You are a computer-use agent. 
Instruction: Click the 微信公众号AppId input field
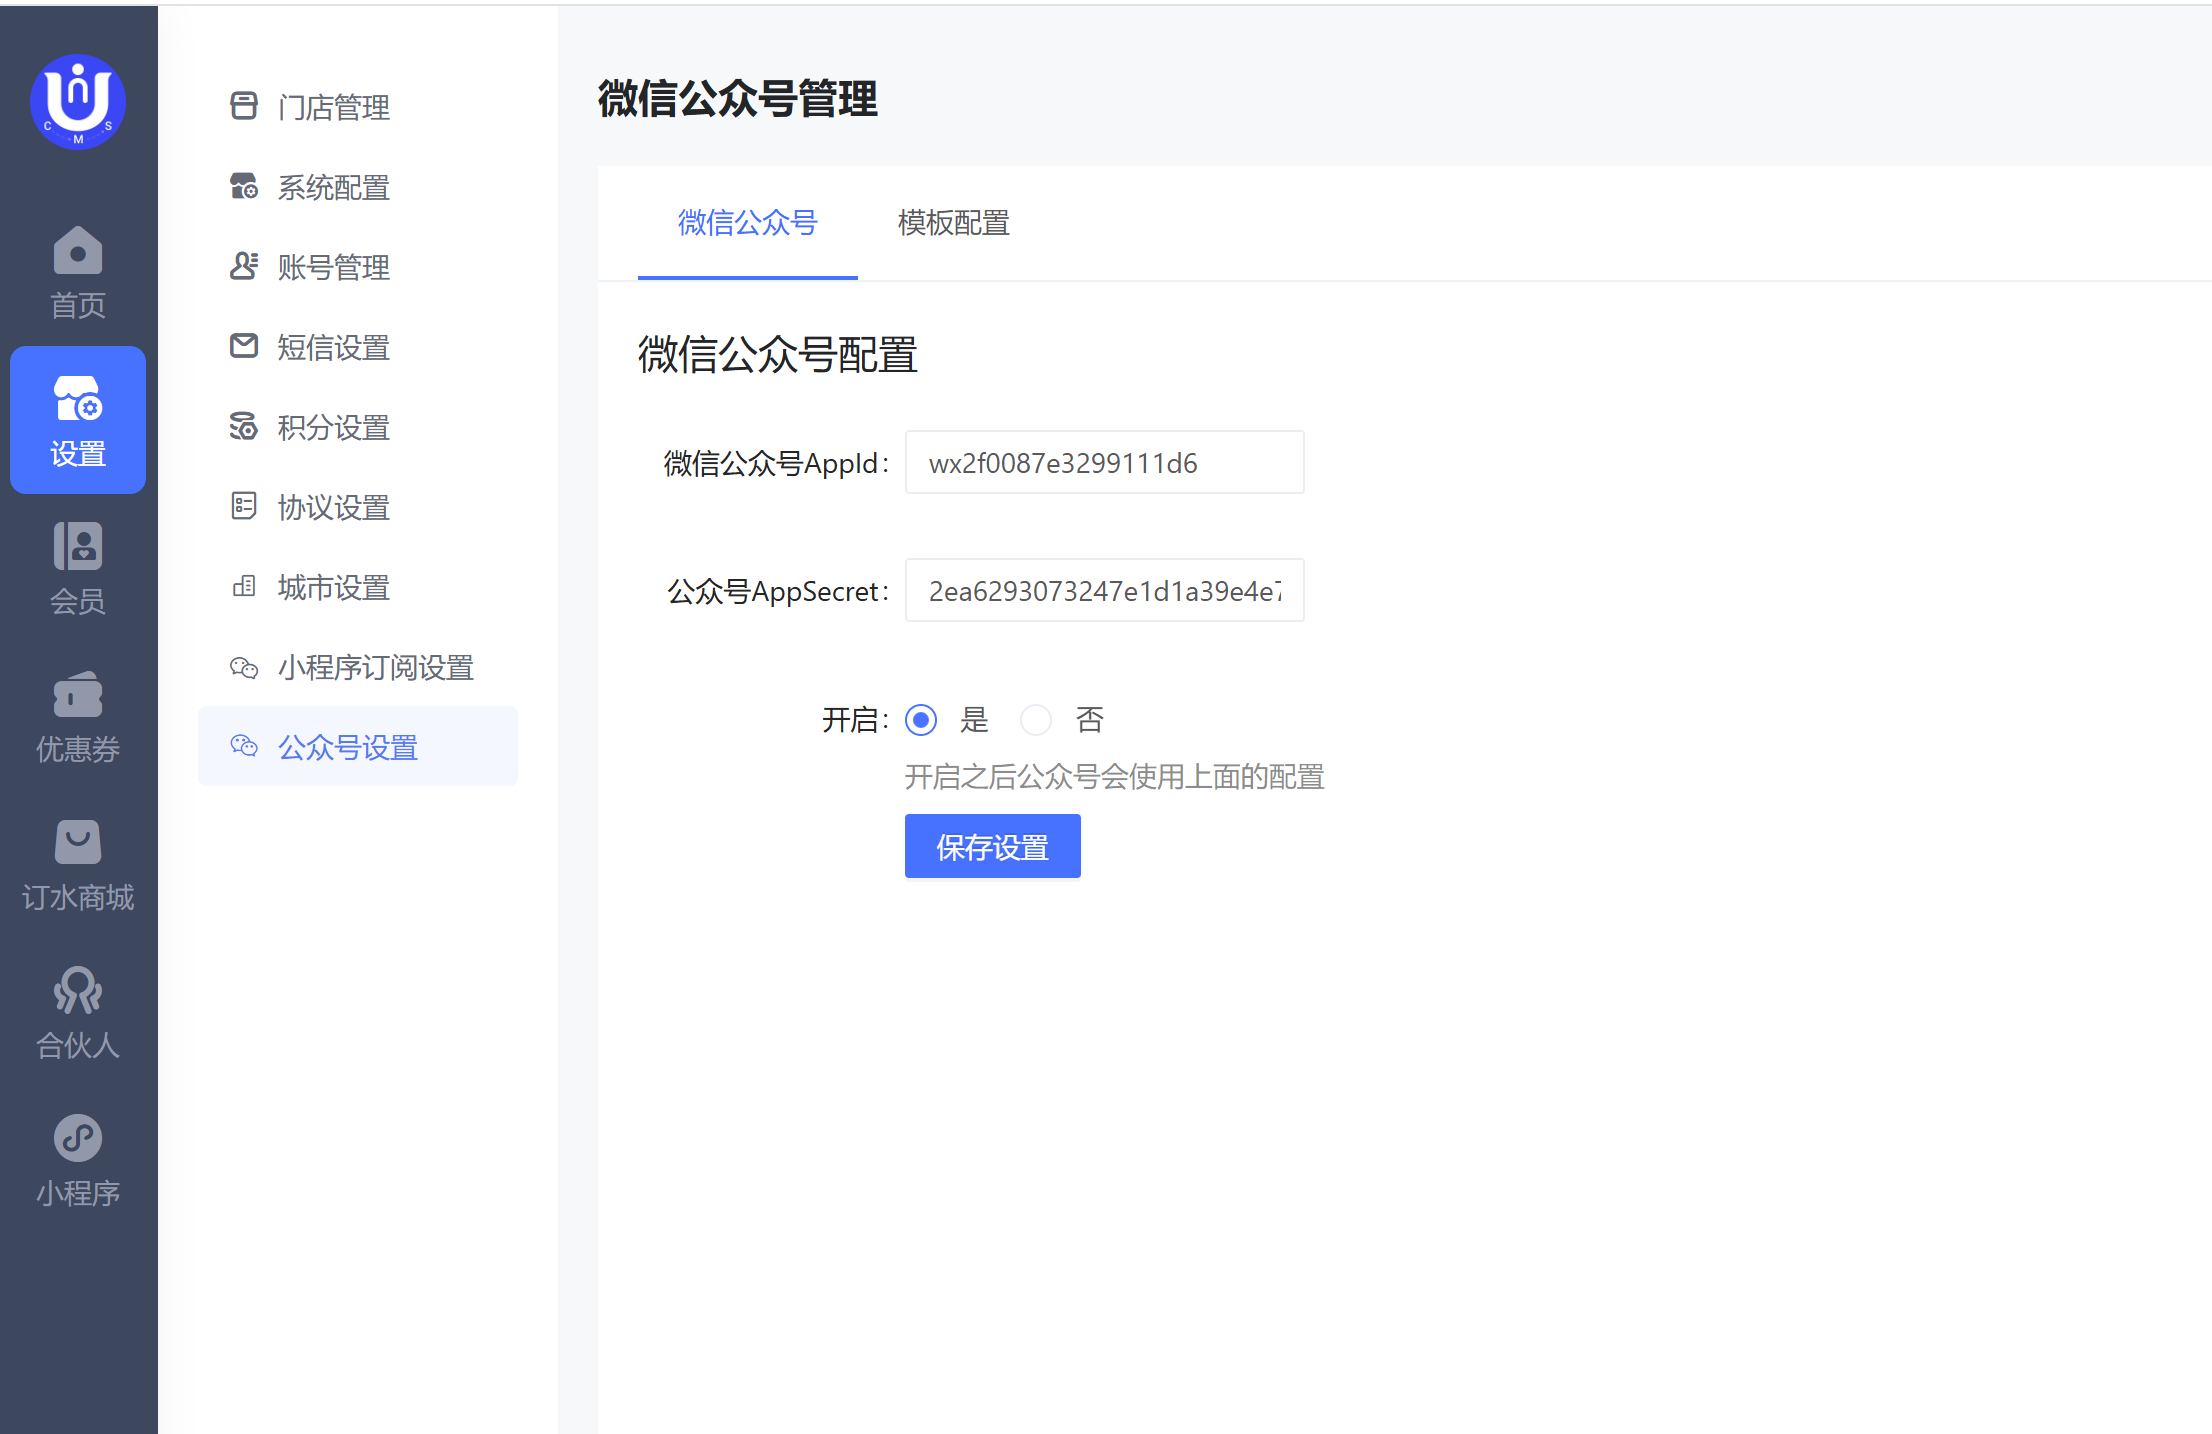(1105, 462)
